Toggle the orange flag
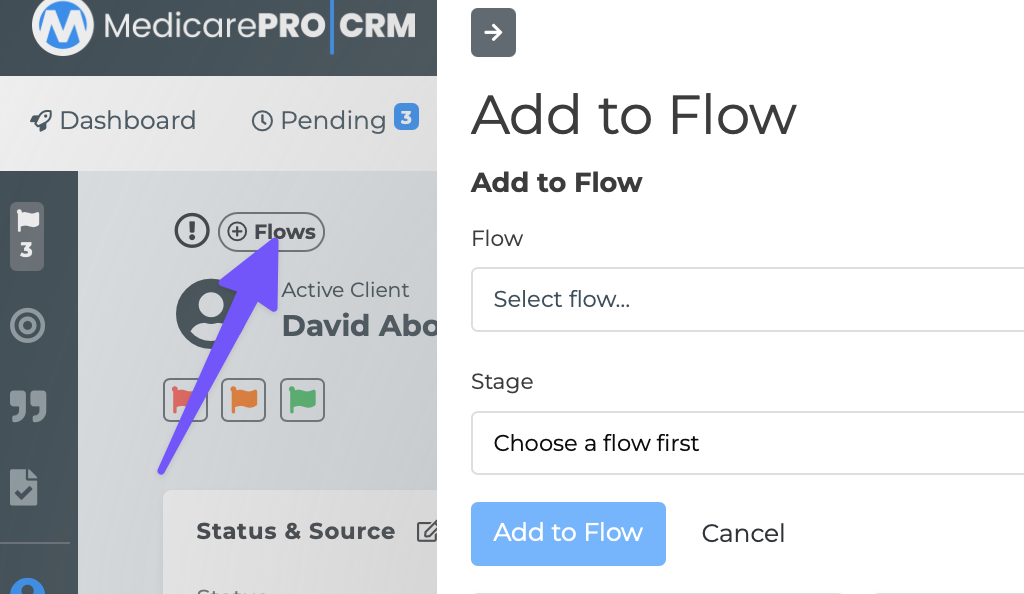This screenshot has width=1024, height=594. click(x=244, y=401)
